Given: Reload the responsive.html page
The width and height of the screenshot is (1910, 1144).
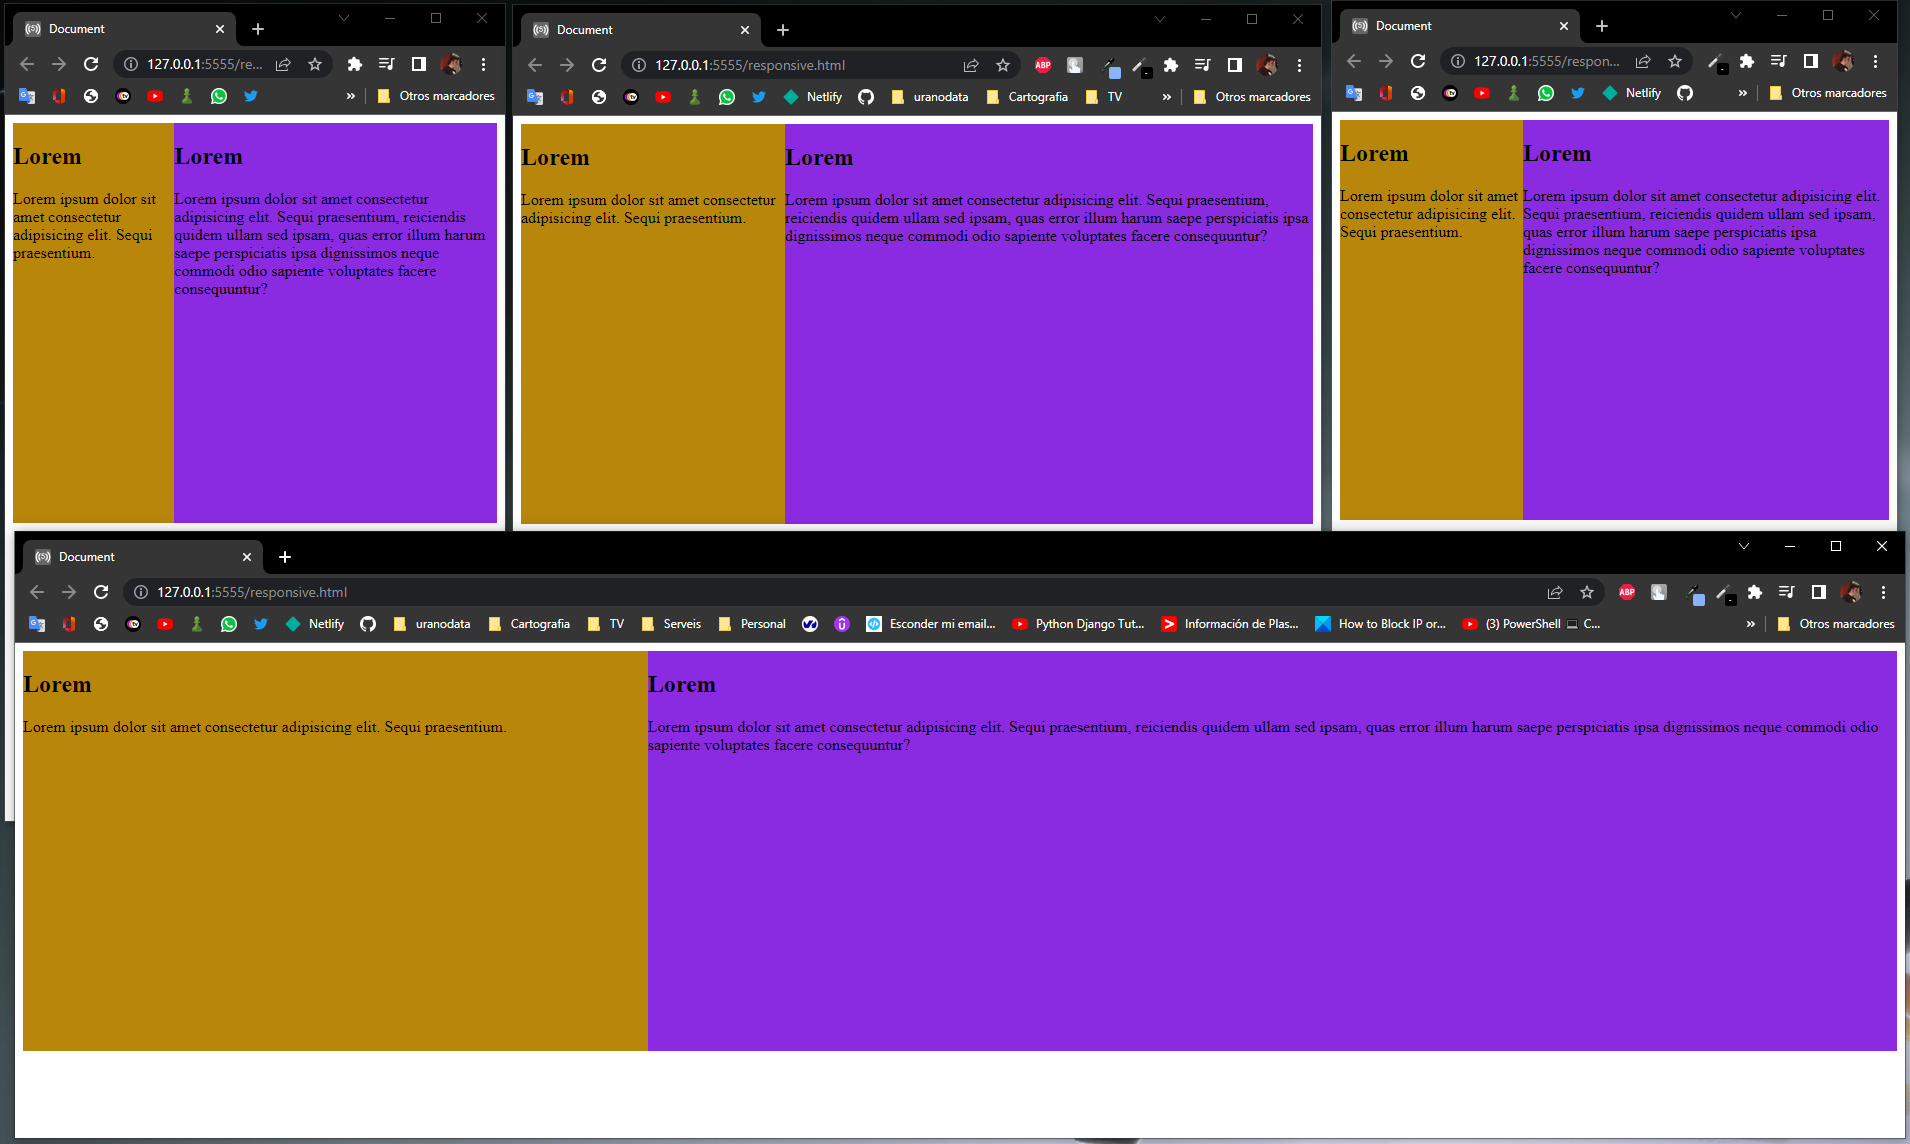Looking at the screenshot, I should (x=100, y=592).
